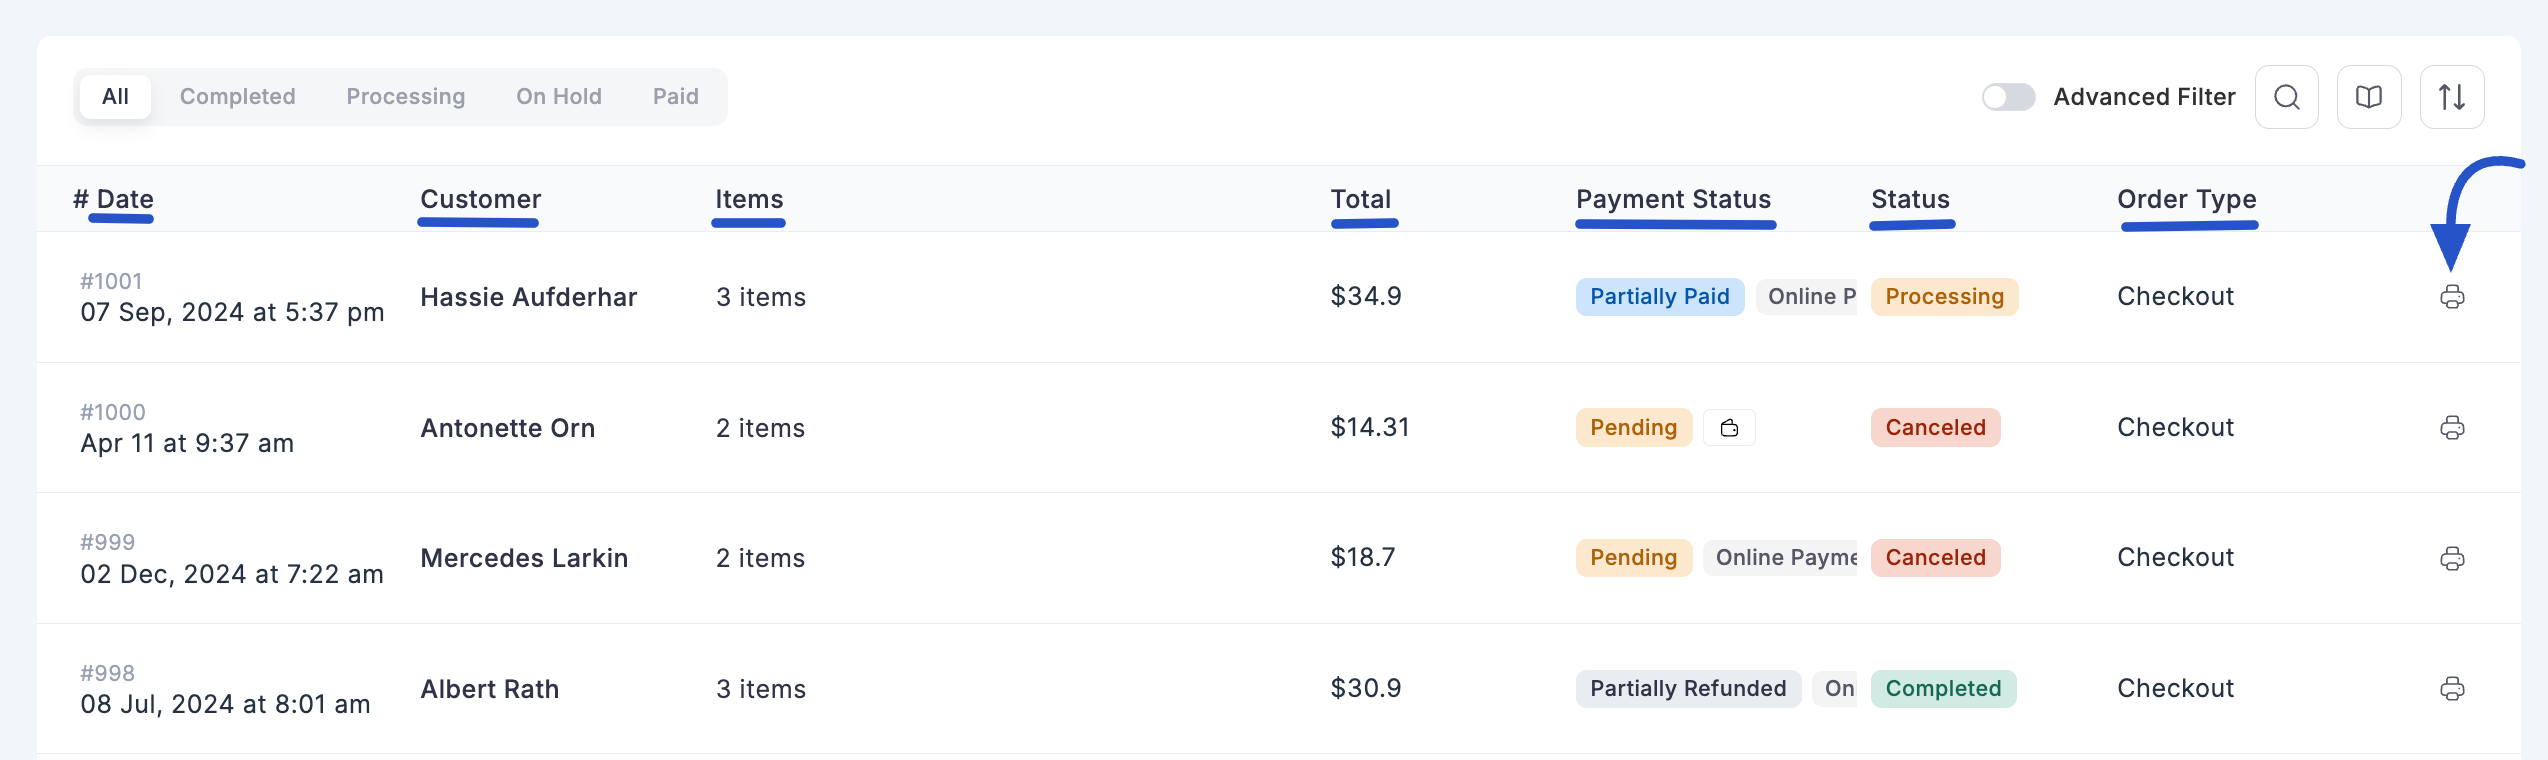Viewport: 2548px width, 760px height.
Task: Print order #999 using its printer icon
Action: point(2453,558)
